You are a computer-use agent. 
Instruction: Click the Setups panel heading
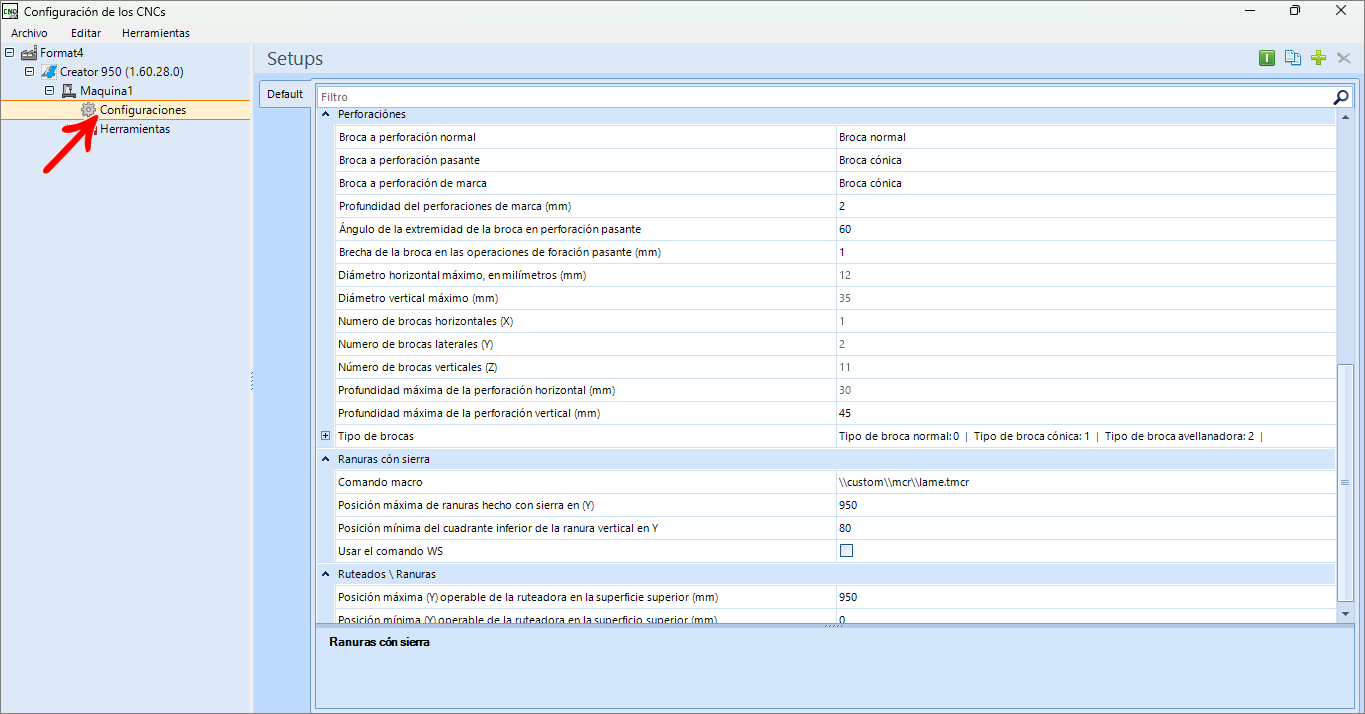click(x=295, y=59)
